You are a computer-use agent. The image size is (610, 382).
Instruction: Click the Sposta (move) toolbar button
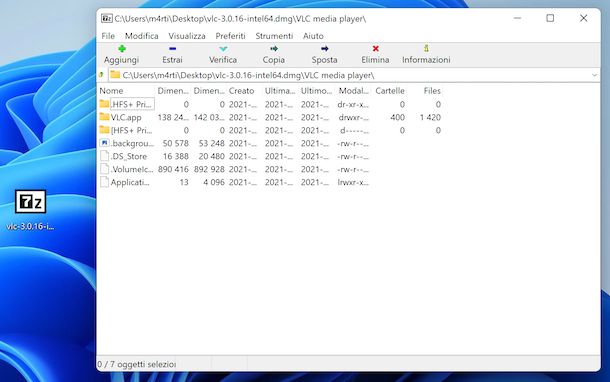pos(324,54)
